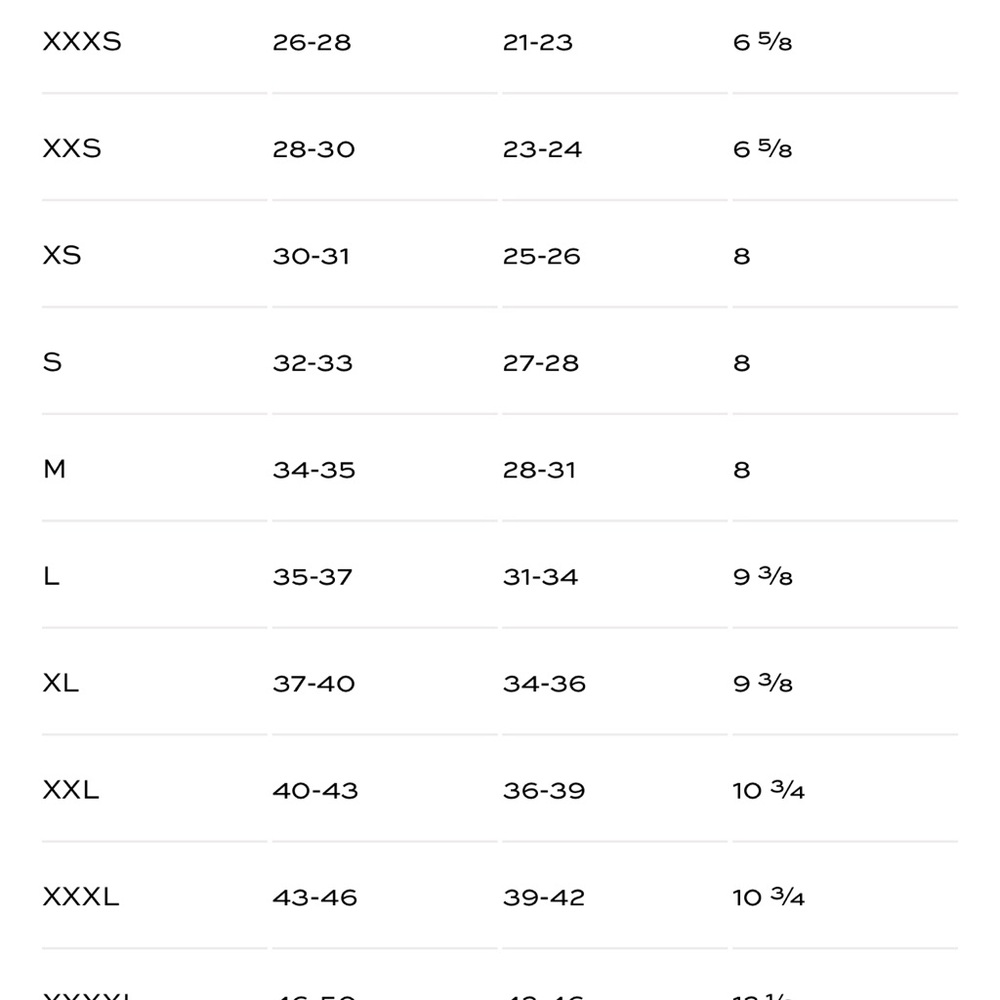1000x1000 pixels.
Task: Click the 37-40 measurement cell
Action: tap(314, 684)
